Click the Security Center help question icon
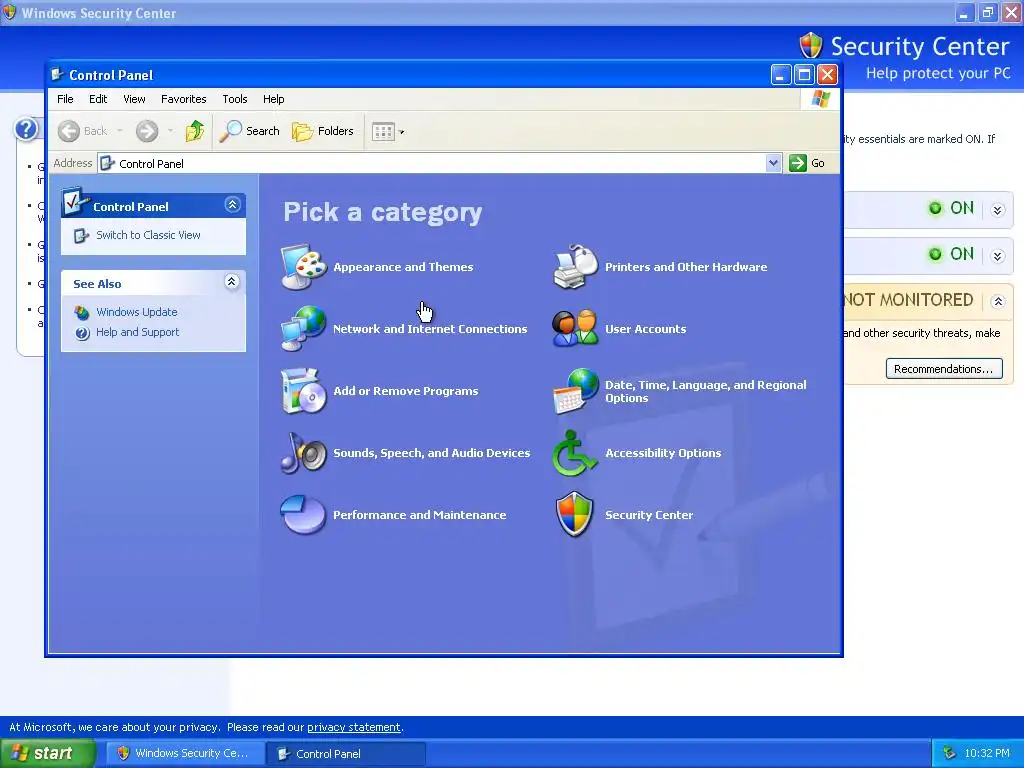The image size is (1024, 768). [26, 129]
